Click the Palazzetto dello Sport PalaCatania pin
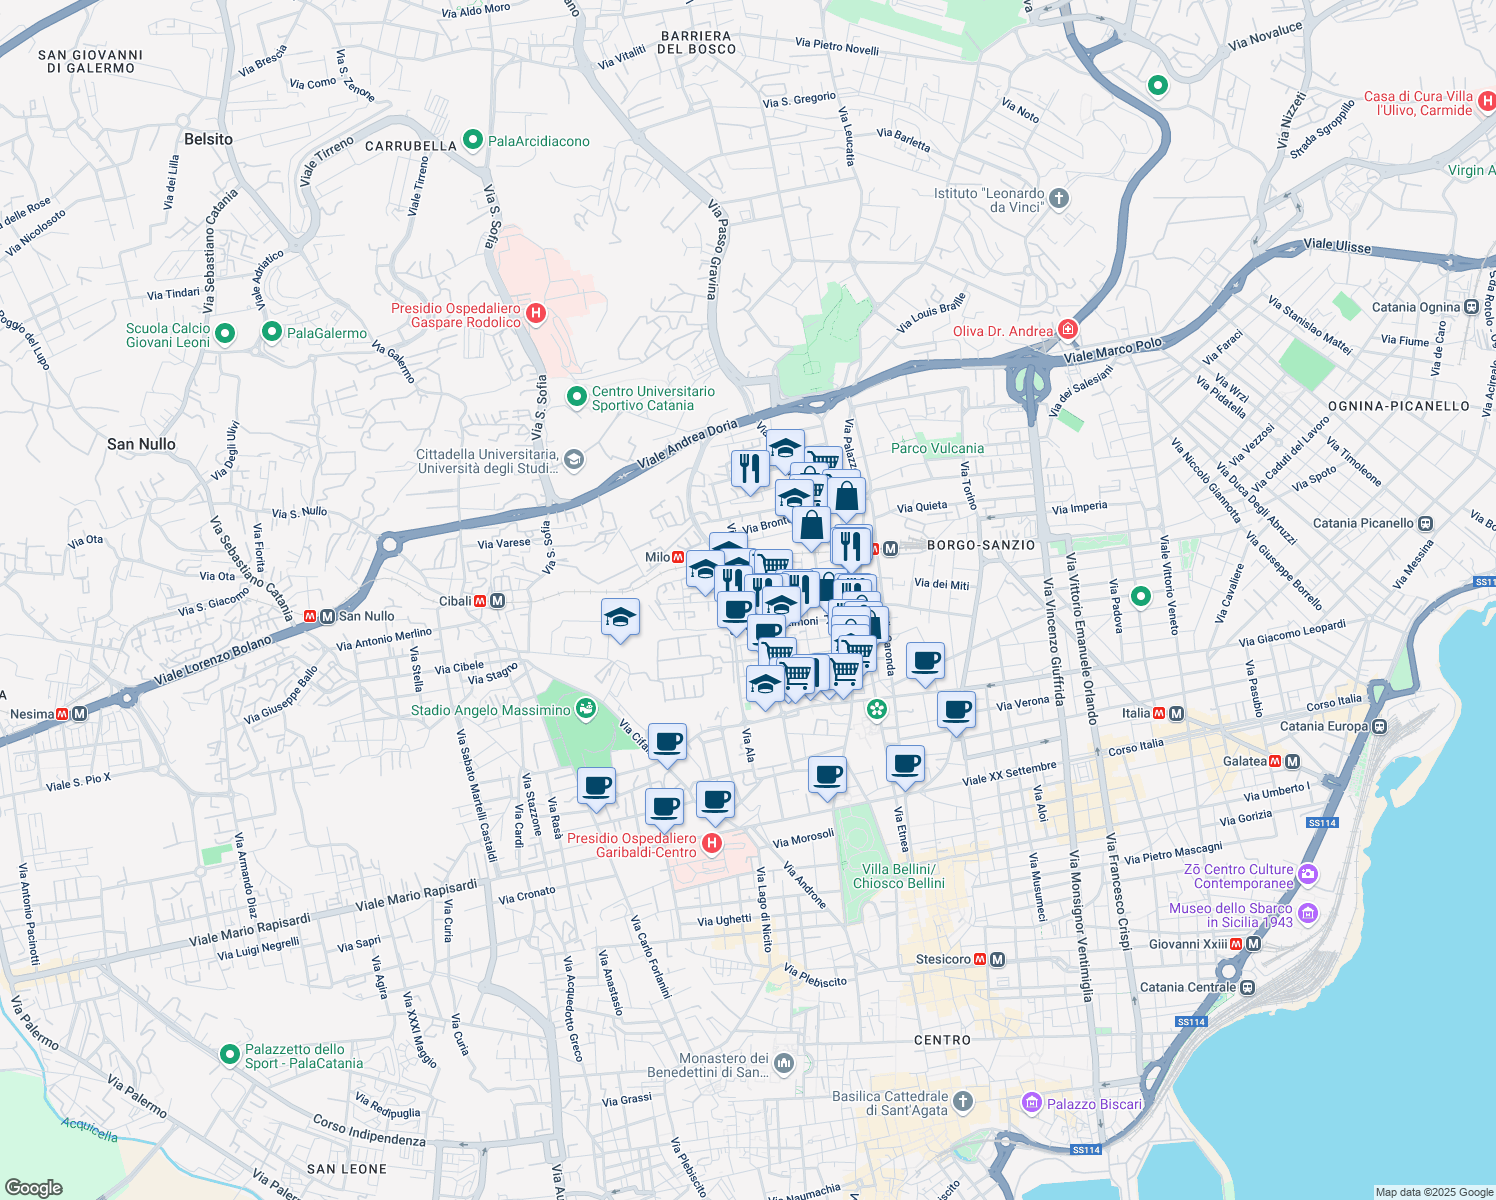Viewport: 1496px width, 1200px height. click(x=230, y=1055)
